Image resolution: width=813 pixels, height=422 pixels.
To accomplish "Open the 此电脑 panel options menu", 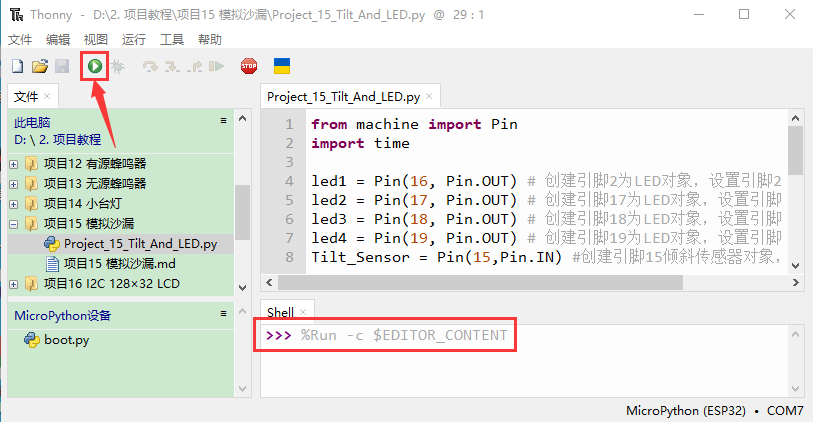I will tap(224, 120).
